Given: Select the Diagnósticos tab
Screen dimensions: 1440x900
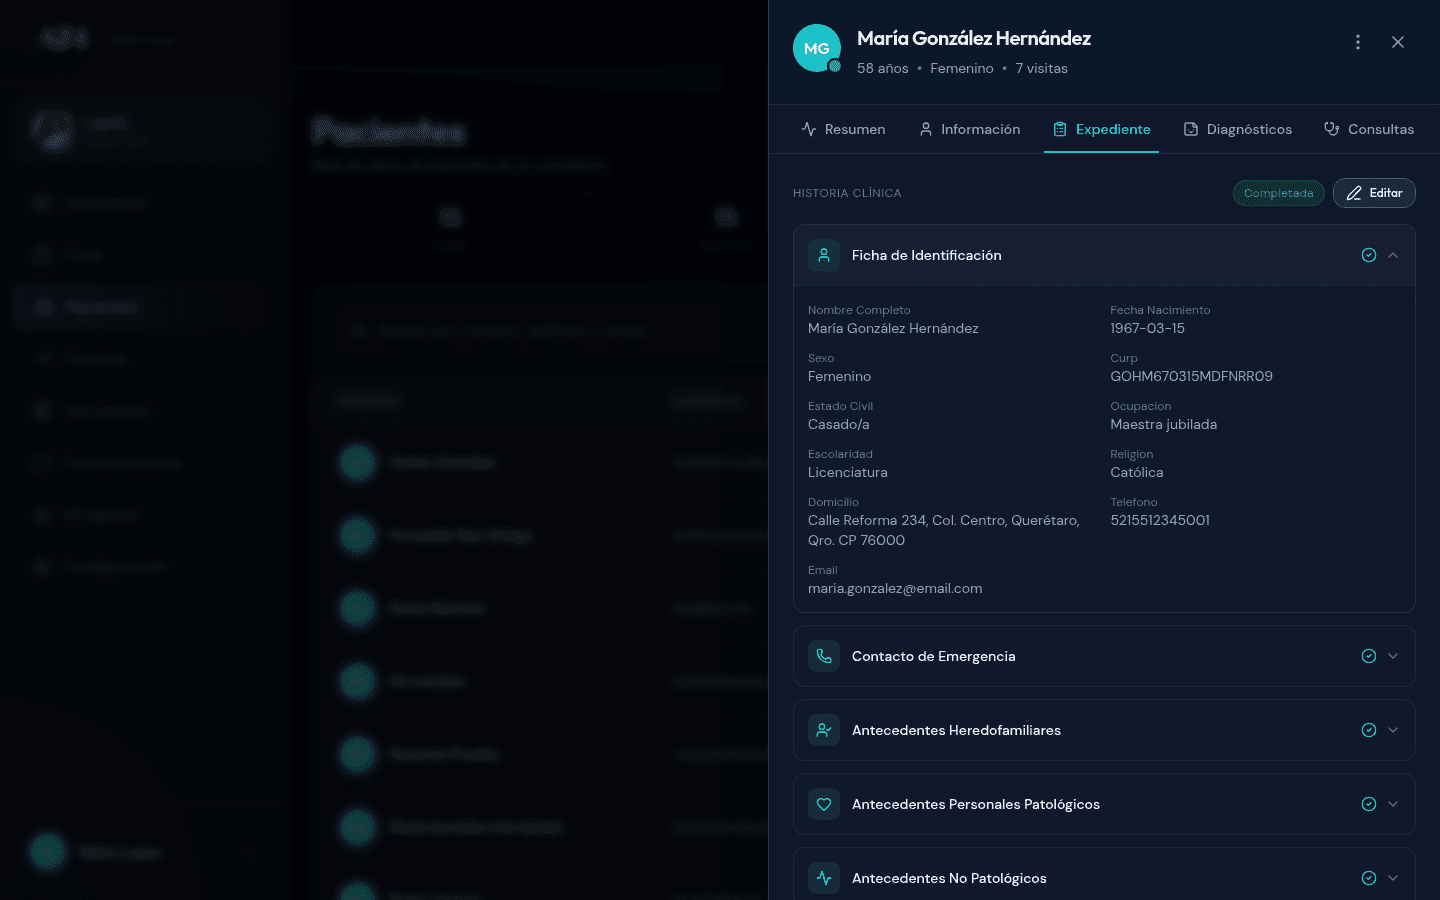Looking at the screenshot, I should 1237,129.
